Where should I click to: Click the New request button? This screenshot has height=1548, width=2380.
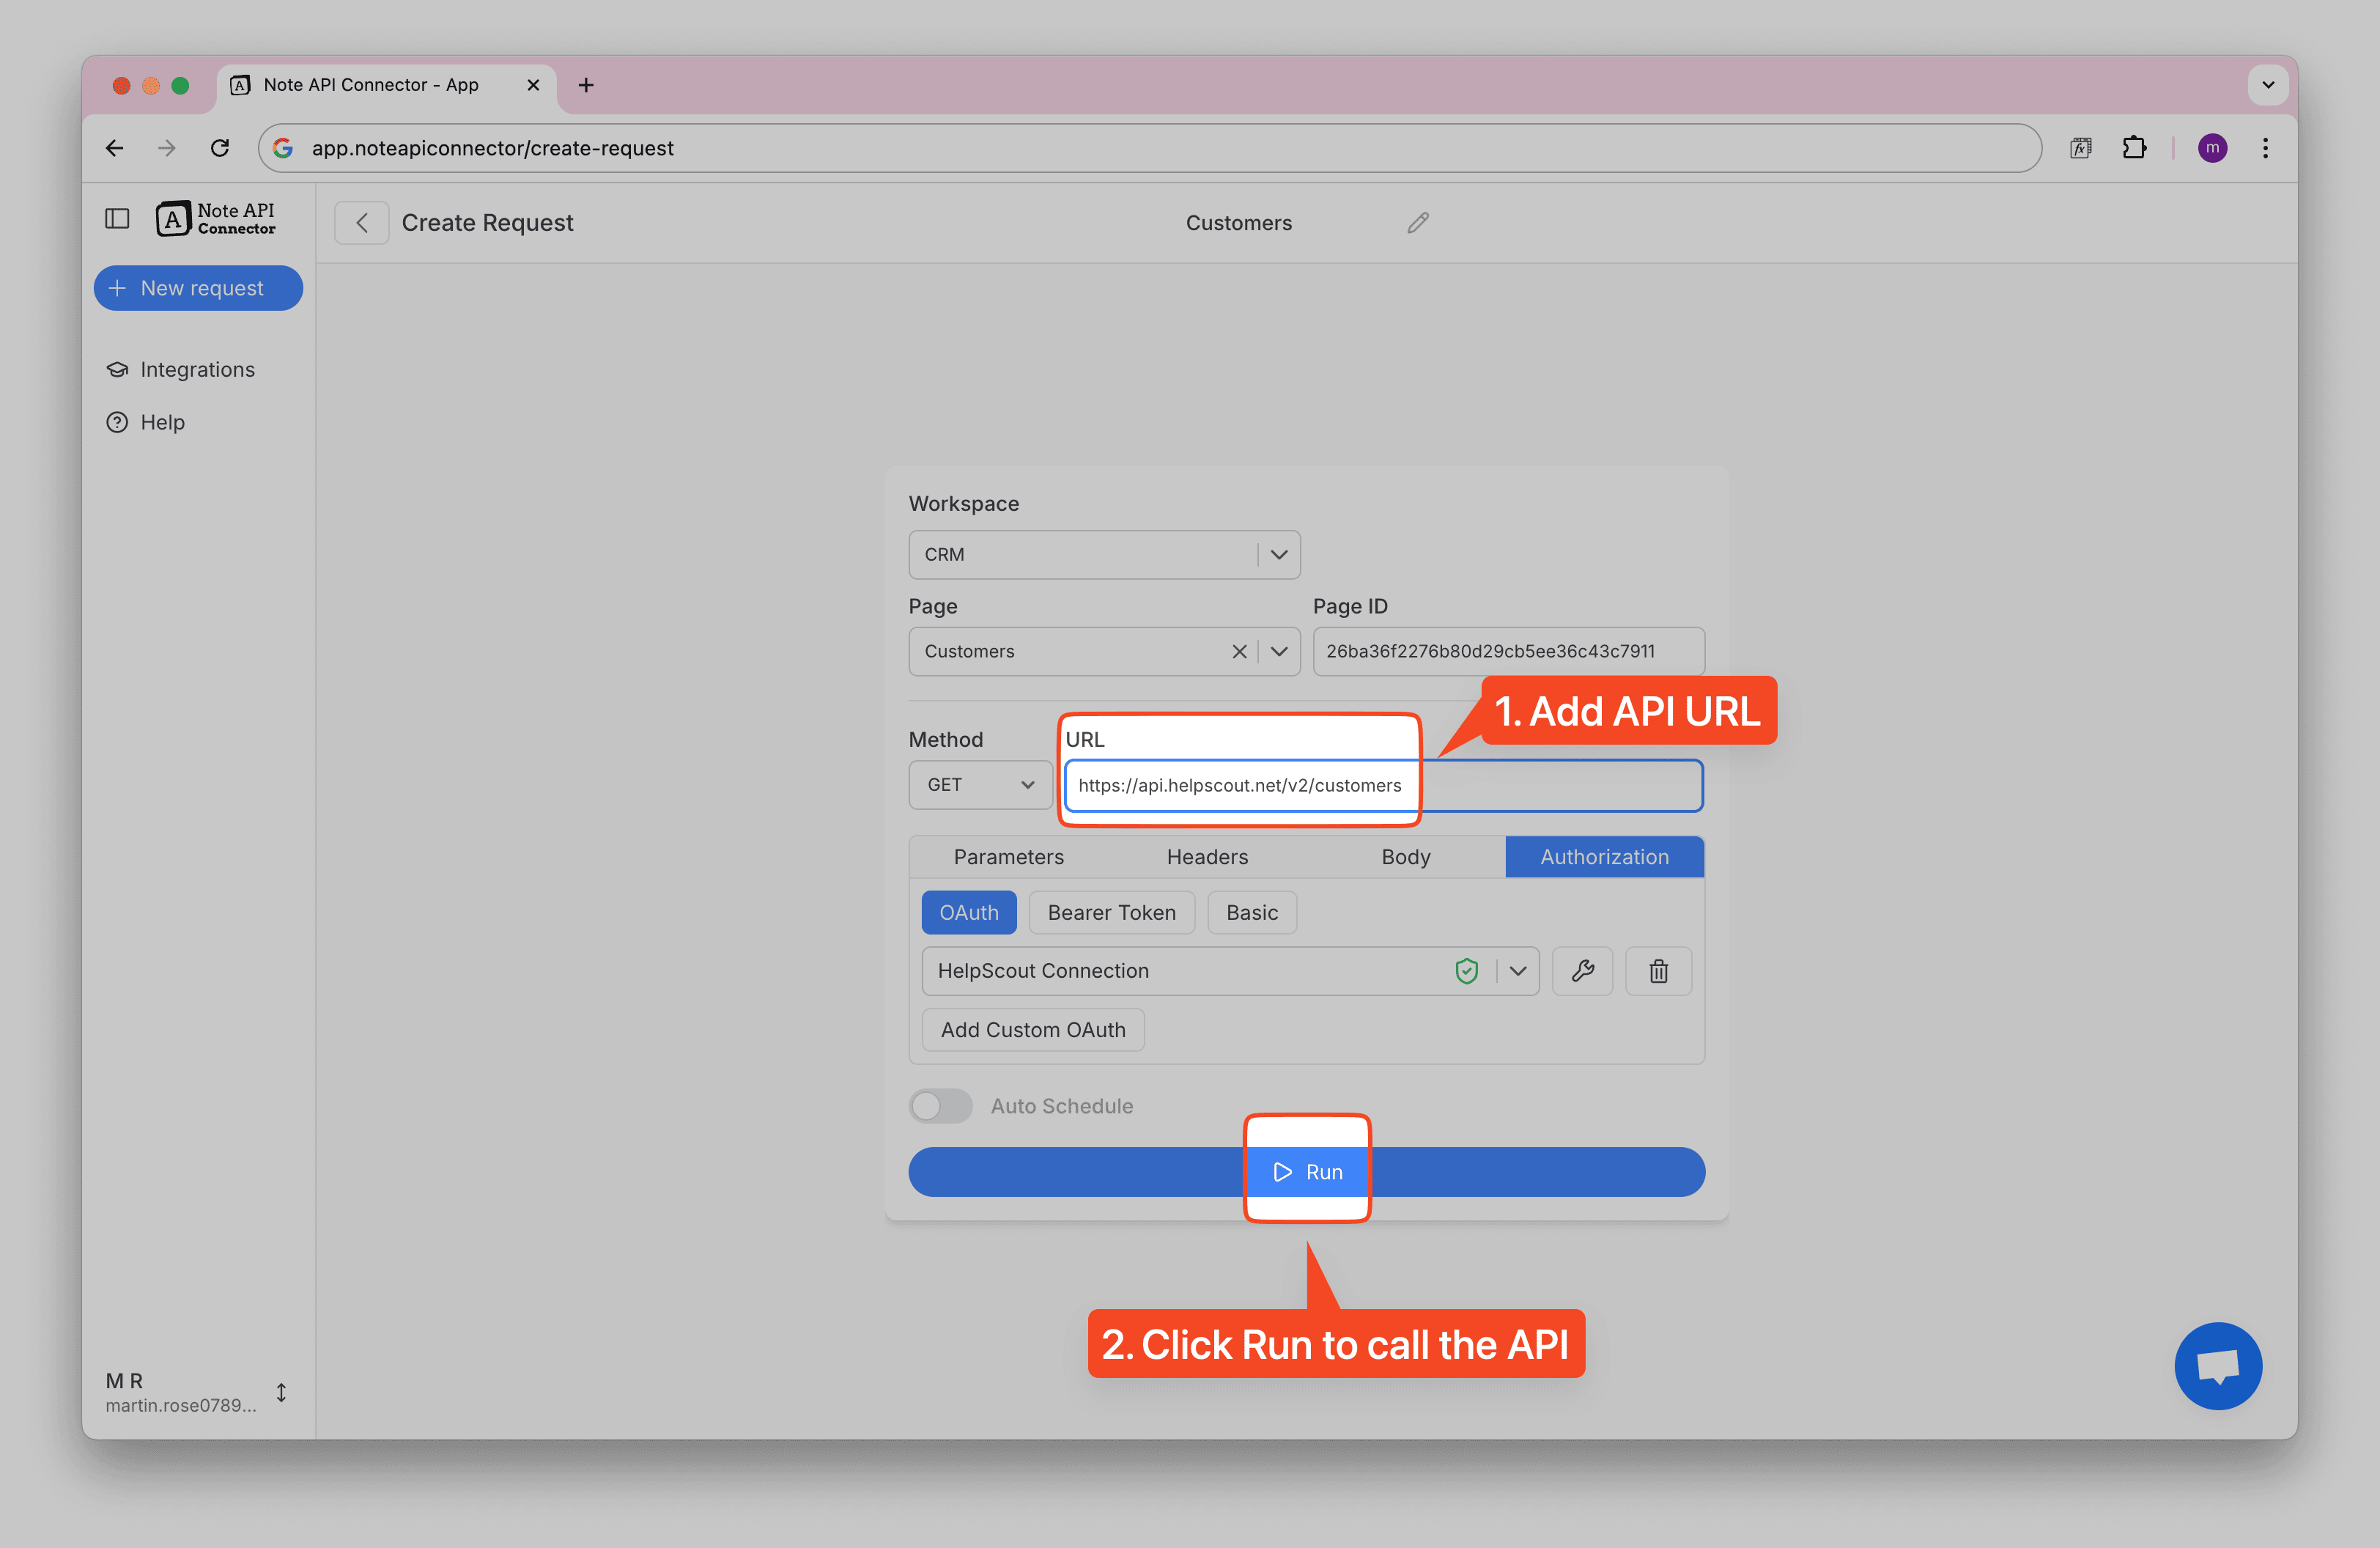pyautogui.click(x=198, y=288)
